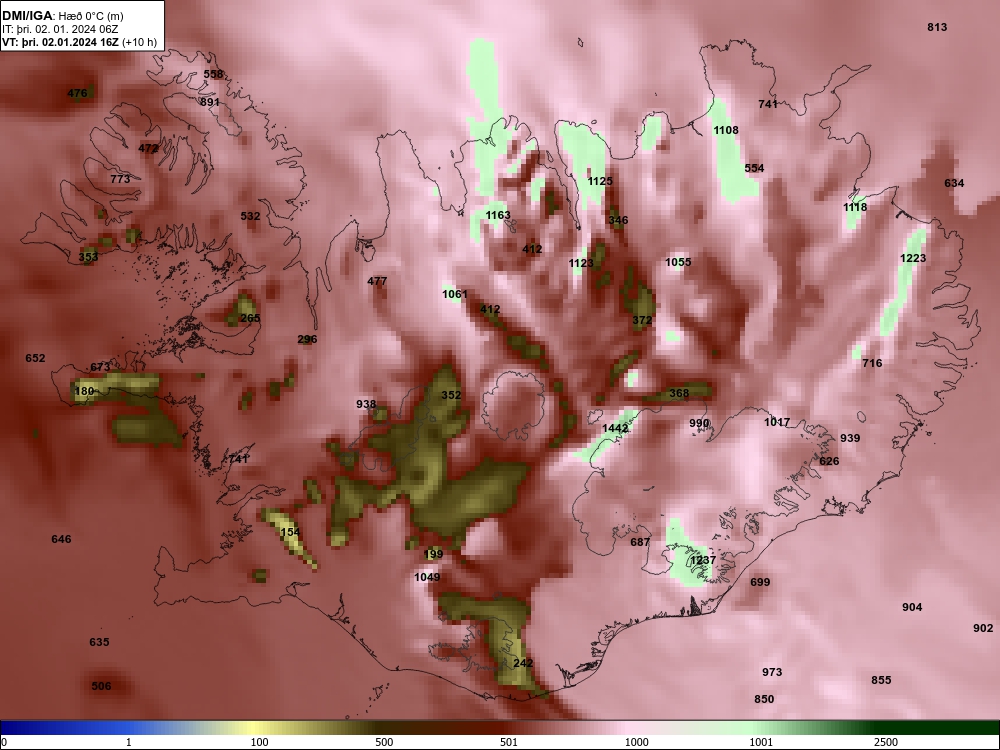The width and height of the screenshot is (1000, 750).
Task: Click the 199 value
Action: pos(434,554)
